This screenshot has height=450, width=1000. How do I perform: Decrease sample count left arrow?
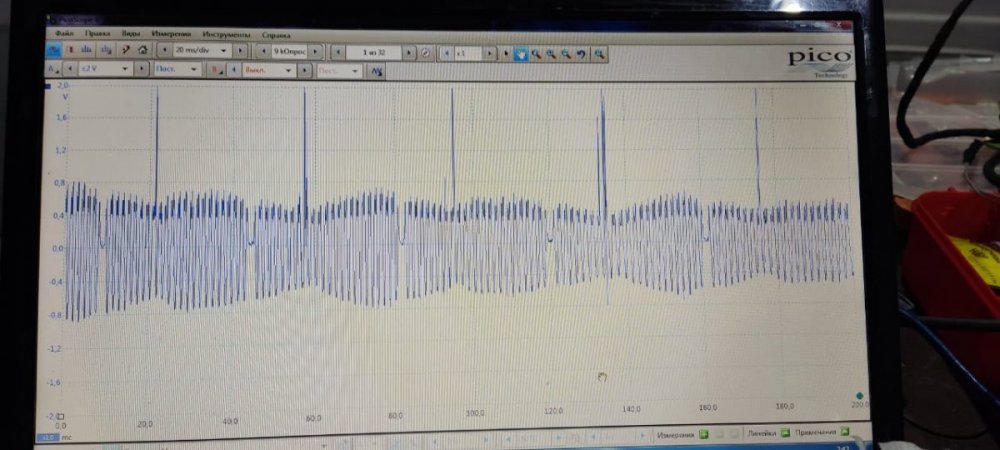[264, 50]
